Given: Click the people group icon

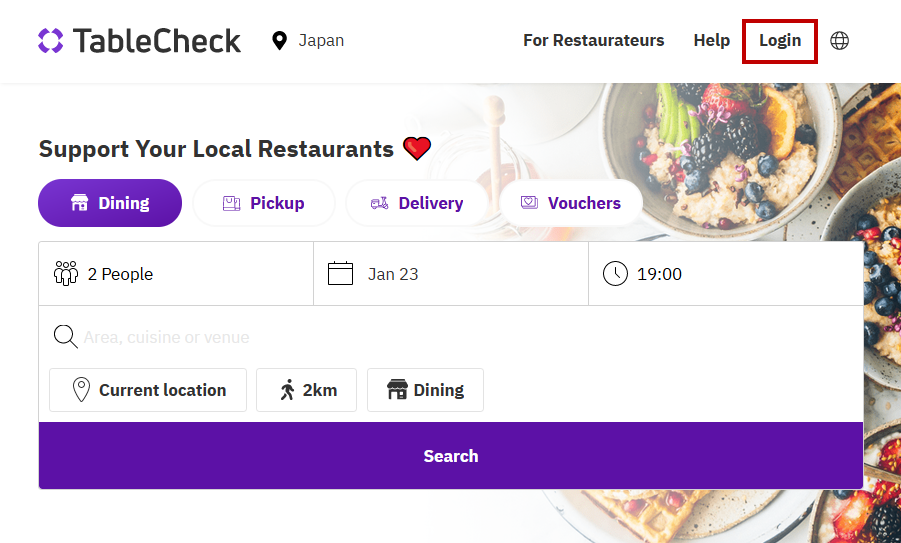Looking at the screenshot, I should tap(66, 274).
